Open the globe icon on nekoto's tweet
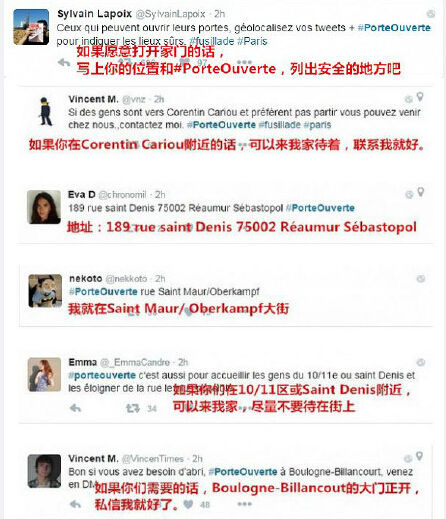 (x=421, y=279)
